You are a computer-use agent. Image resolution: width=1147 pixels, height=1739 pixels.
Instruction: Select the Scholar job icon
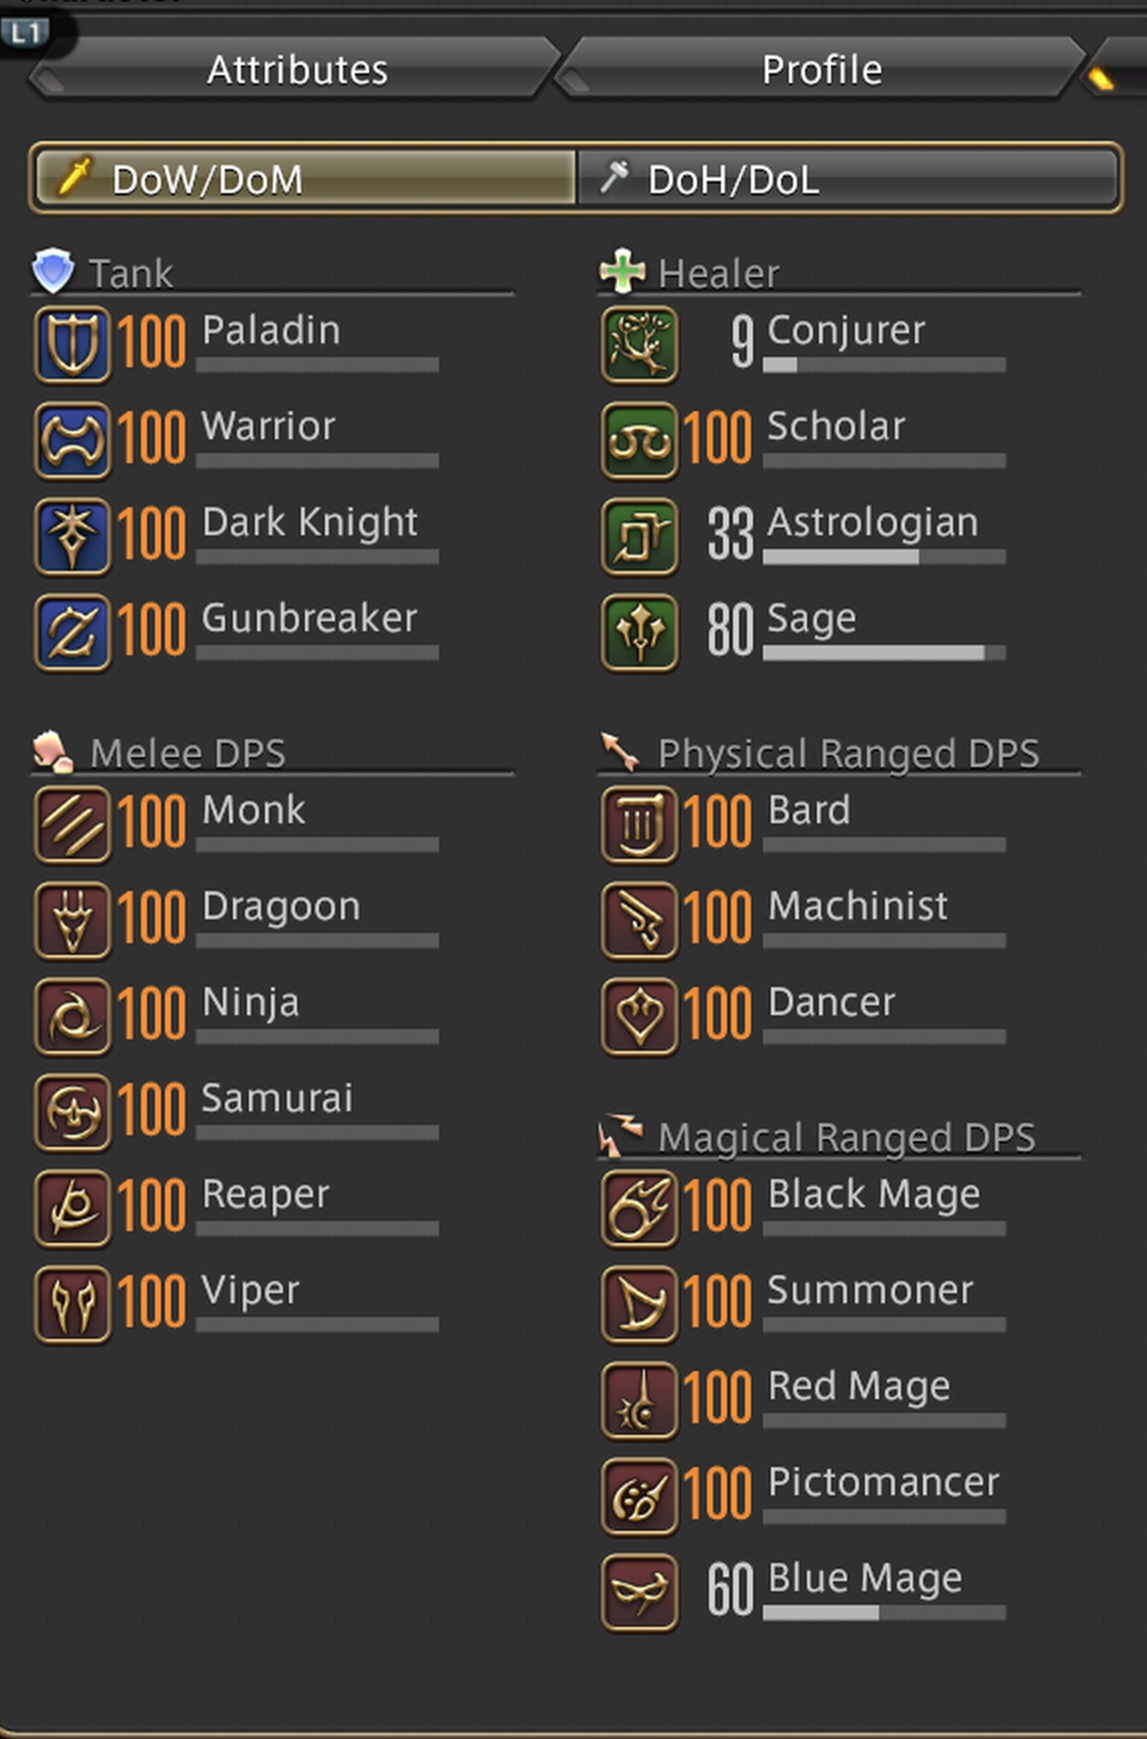click(640, 441)
